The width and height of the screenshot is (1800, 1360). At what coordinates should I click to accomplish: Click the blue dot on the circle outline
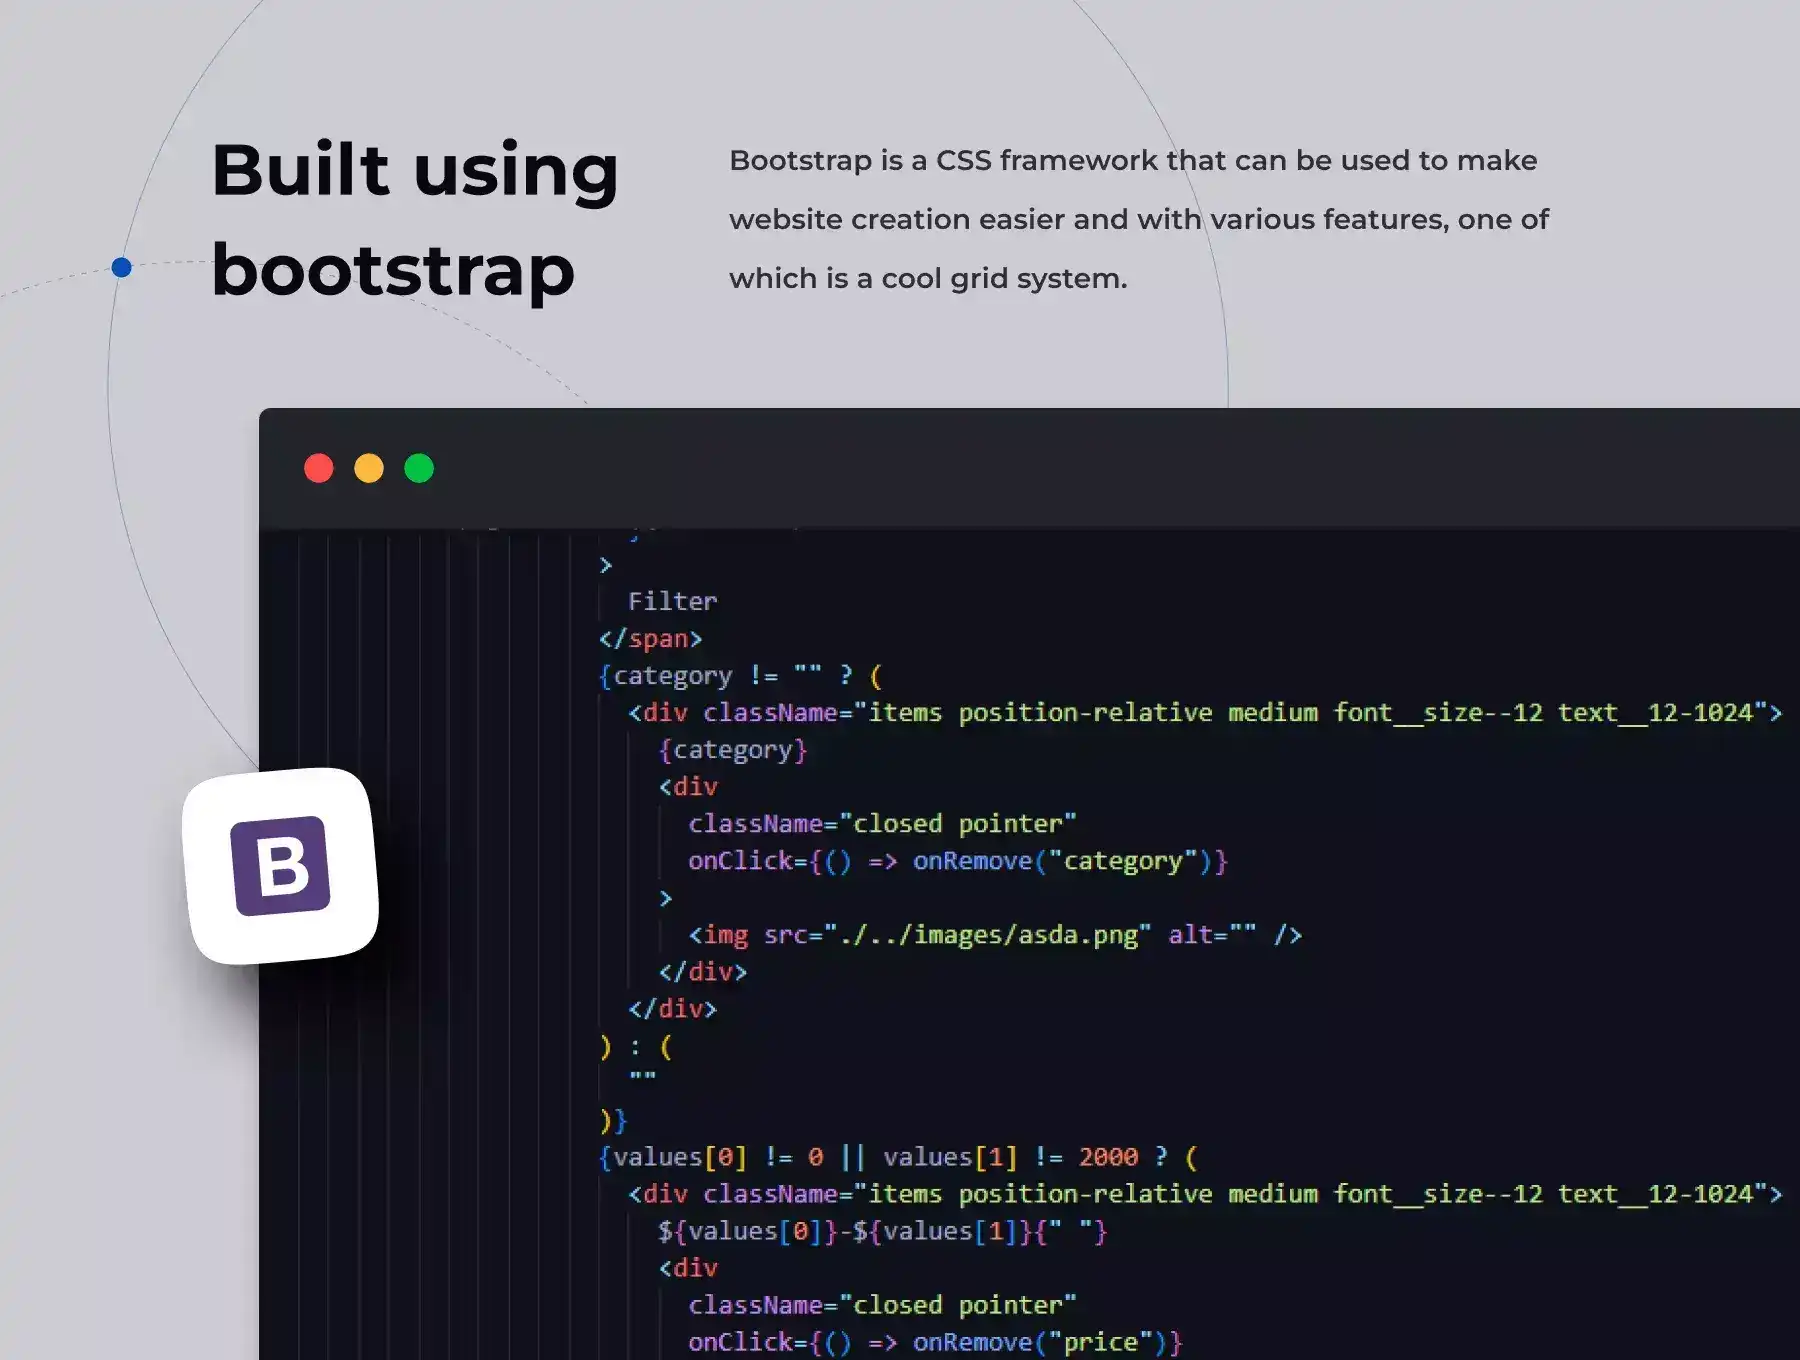coord(122,267)
